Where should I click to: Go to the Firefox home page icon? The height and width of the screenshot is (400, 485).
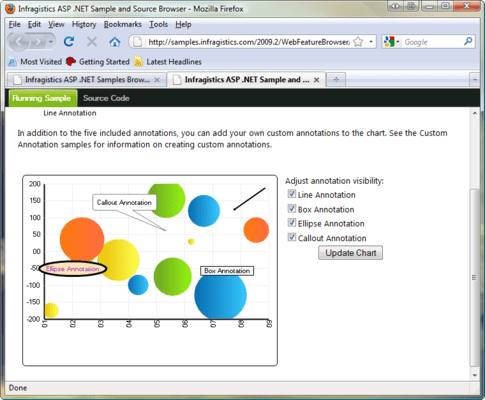tap(115, 42)
